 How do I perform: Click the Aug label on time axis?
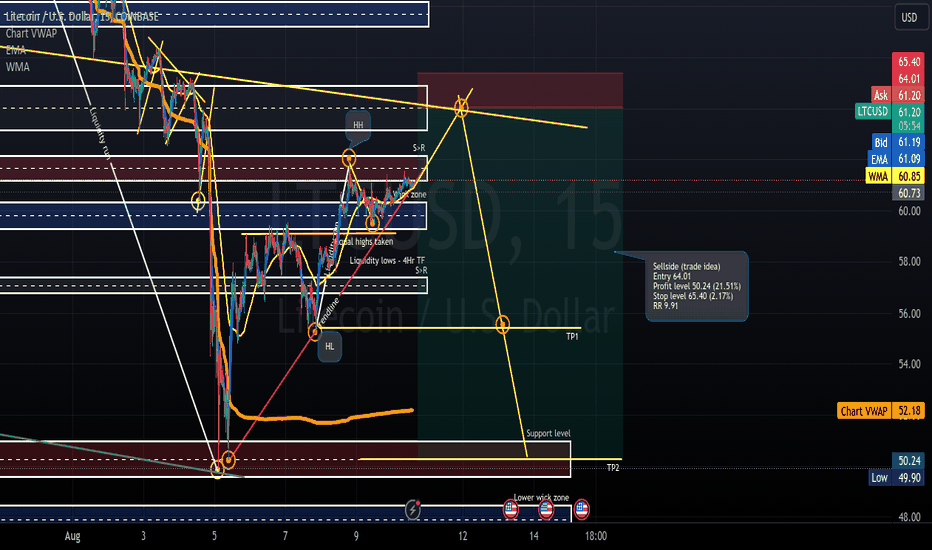[x=73, y=536]
